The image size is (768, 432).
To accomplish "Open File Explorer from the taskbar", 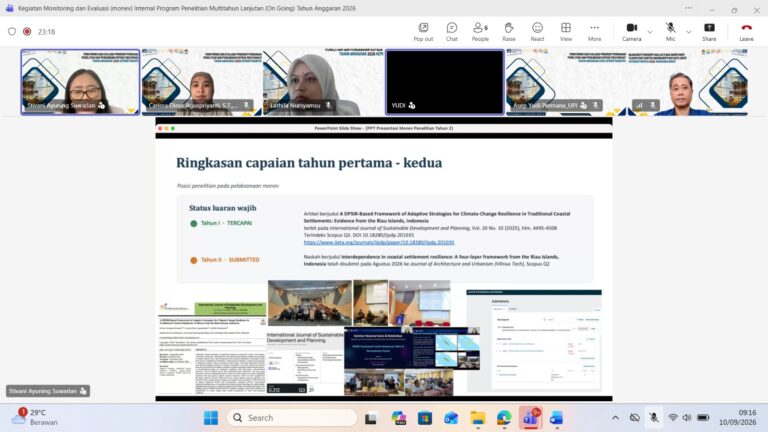I will coord(478,418).
